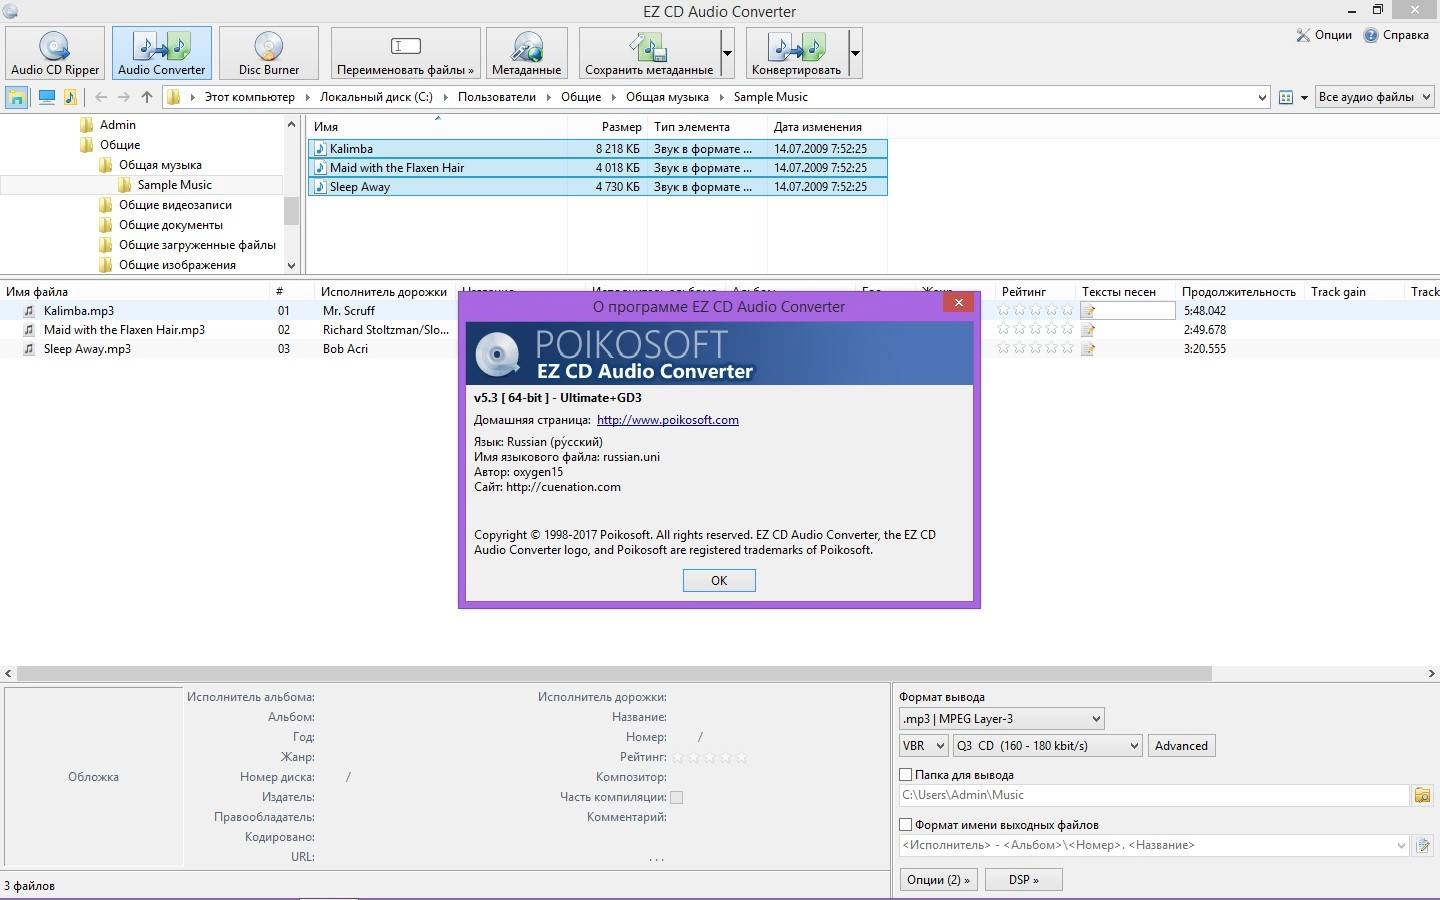Click the computer icon in navigation bar
The height and width of the screenshot is (900, 1440).
[x=46, y=97]
